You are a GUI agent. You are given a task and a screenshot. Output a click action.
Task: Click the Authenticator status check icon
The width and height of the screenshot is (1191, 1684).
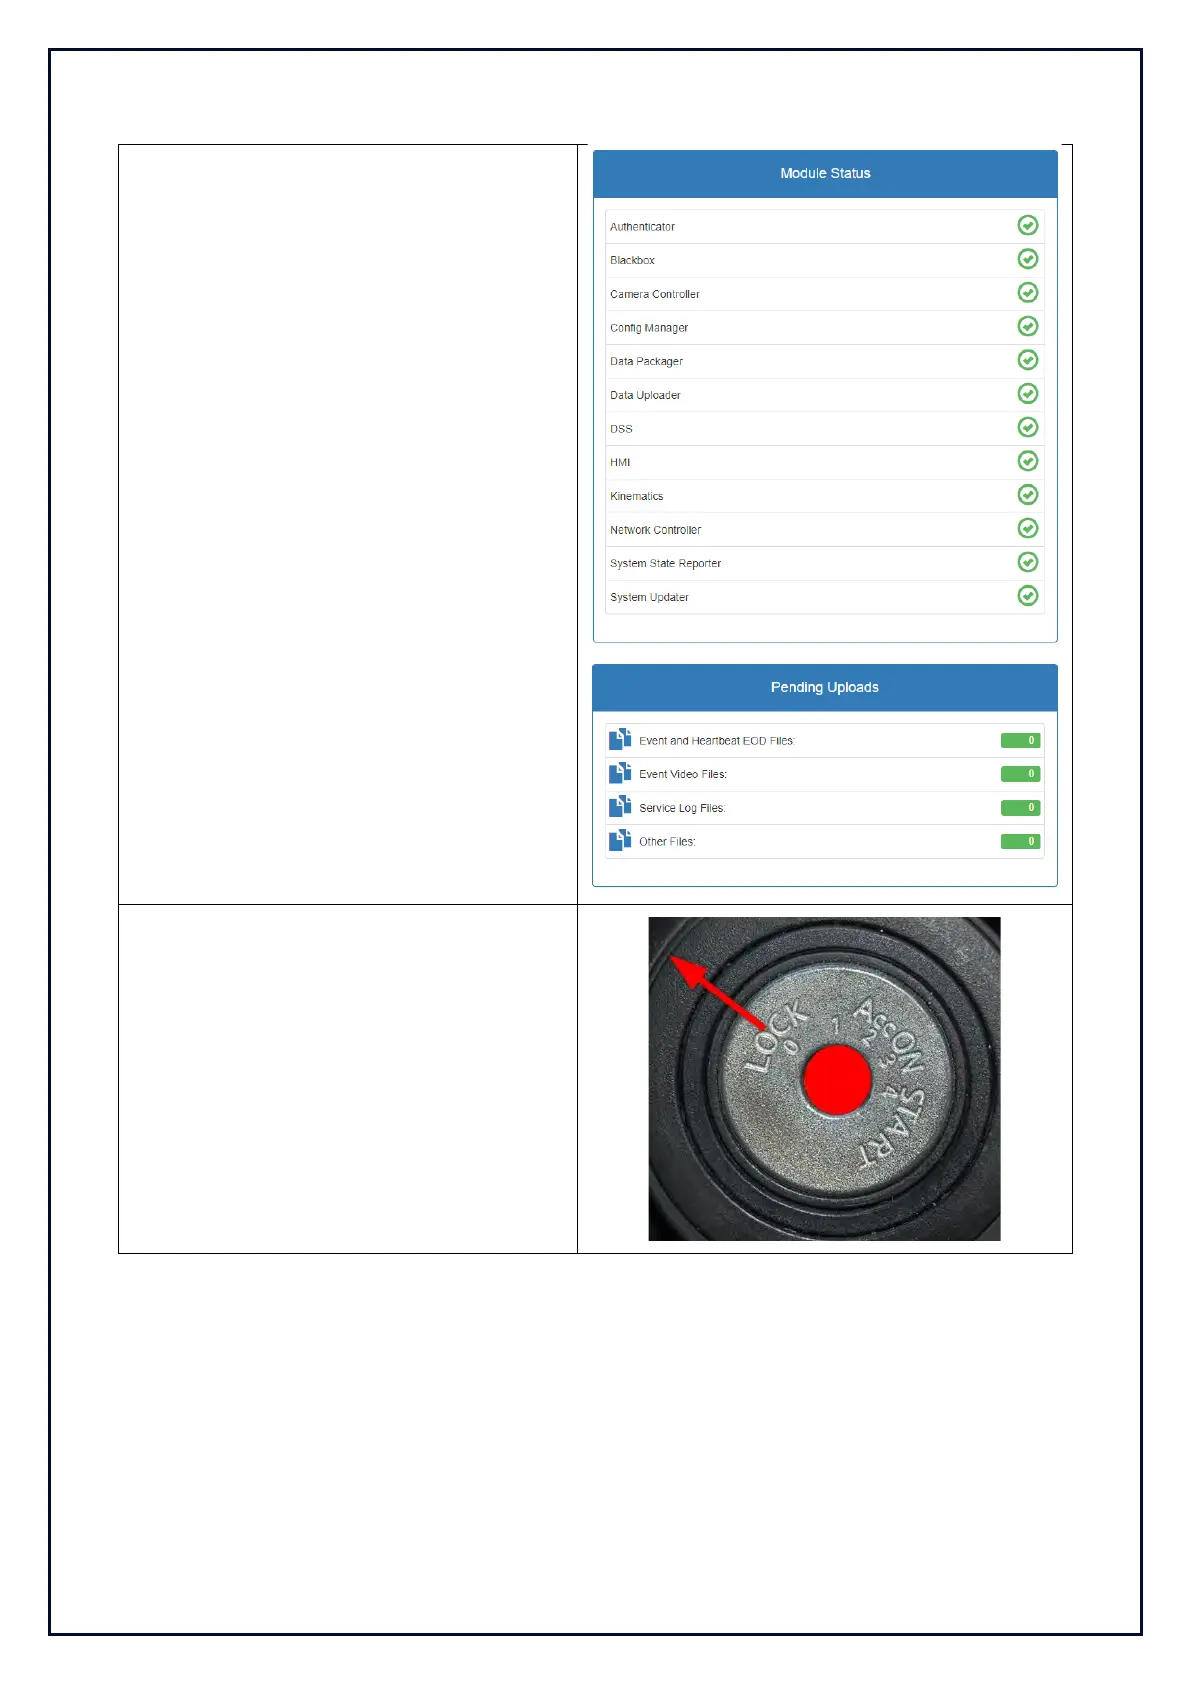pyautogui.click(x=1027, y=225)
